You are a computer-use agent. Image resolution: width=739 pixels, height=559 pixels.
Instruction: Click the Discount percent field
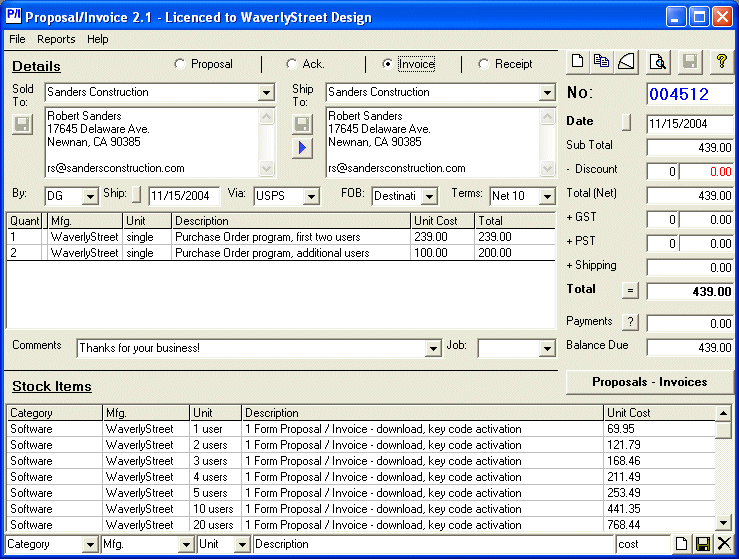(663, 172)
